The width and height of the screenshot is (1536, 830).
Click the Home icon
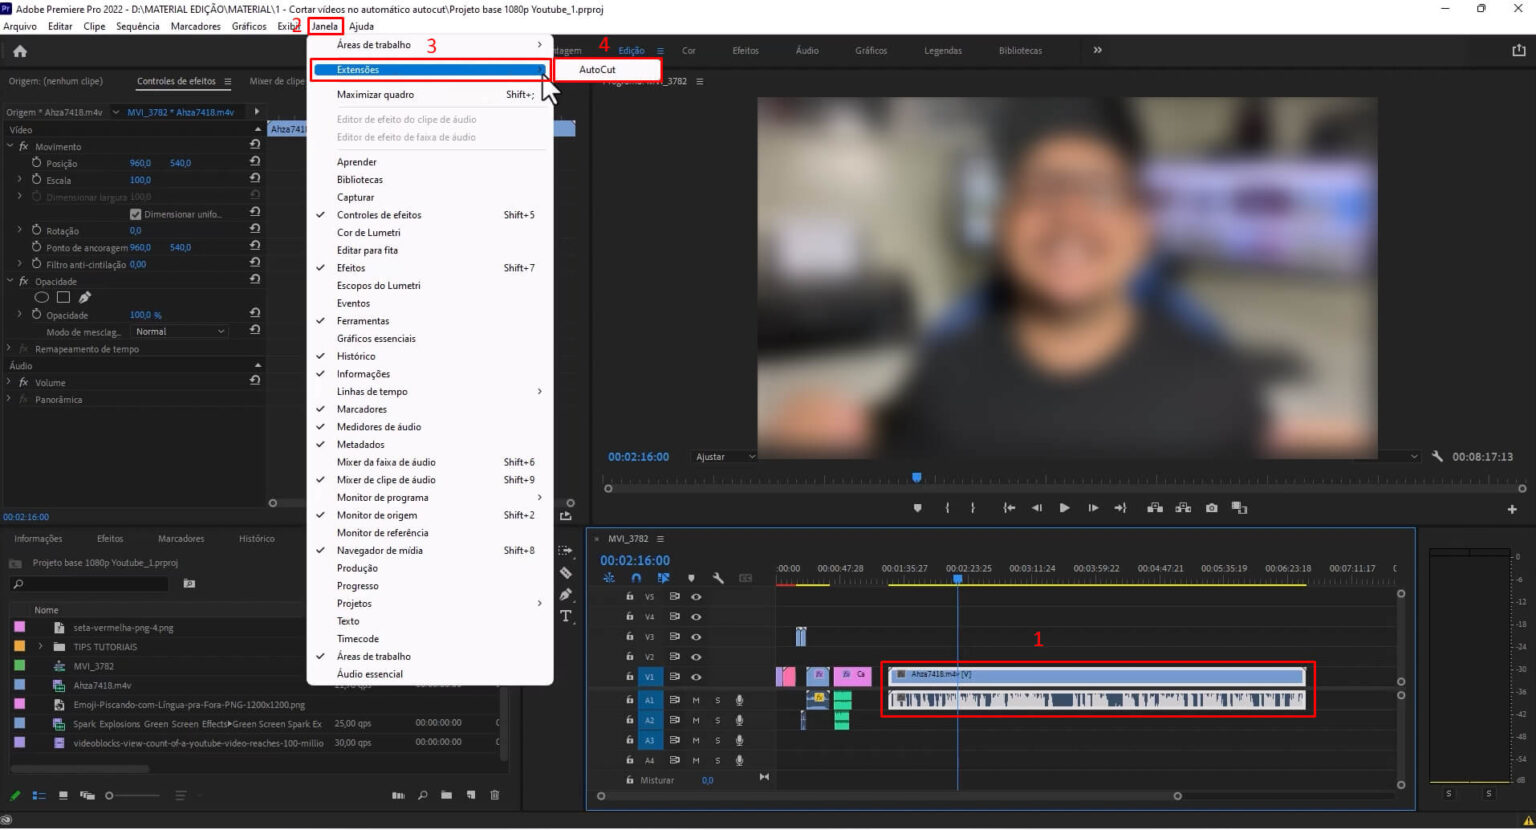pyautogui.click(x=20, y=51)
